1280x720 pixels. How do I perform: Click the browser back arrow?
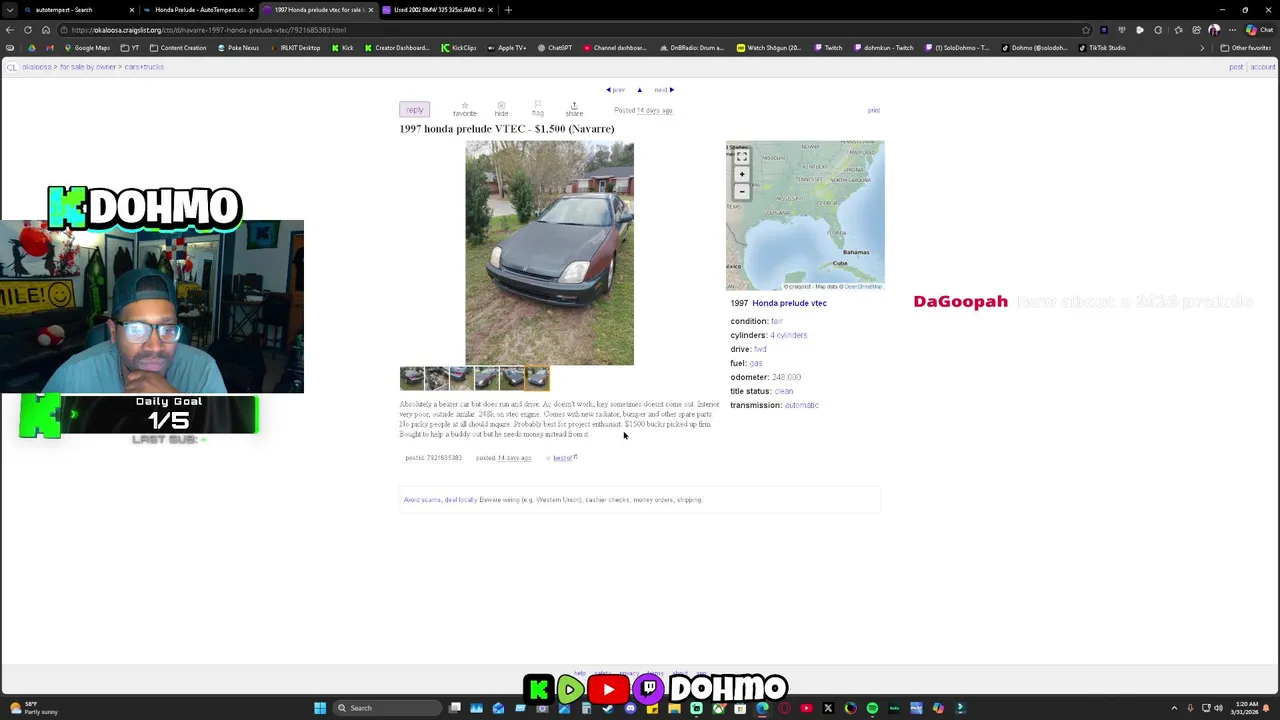click(11, 30)
